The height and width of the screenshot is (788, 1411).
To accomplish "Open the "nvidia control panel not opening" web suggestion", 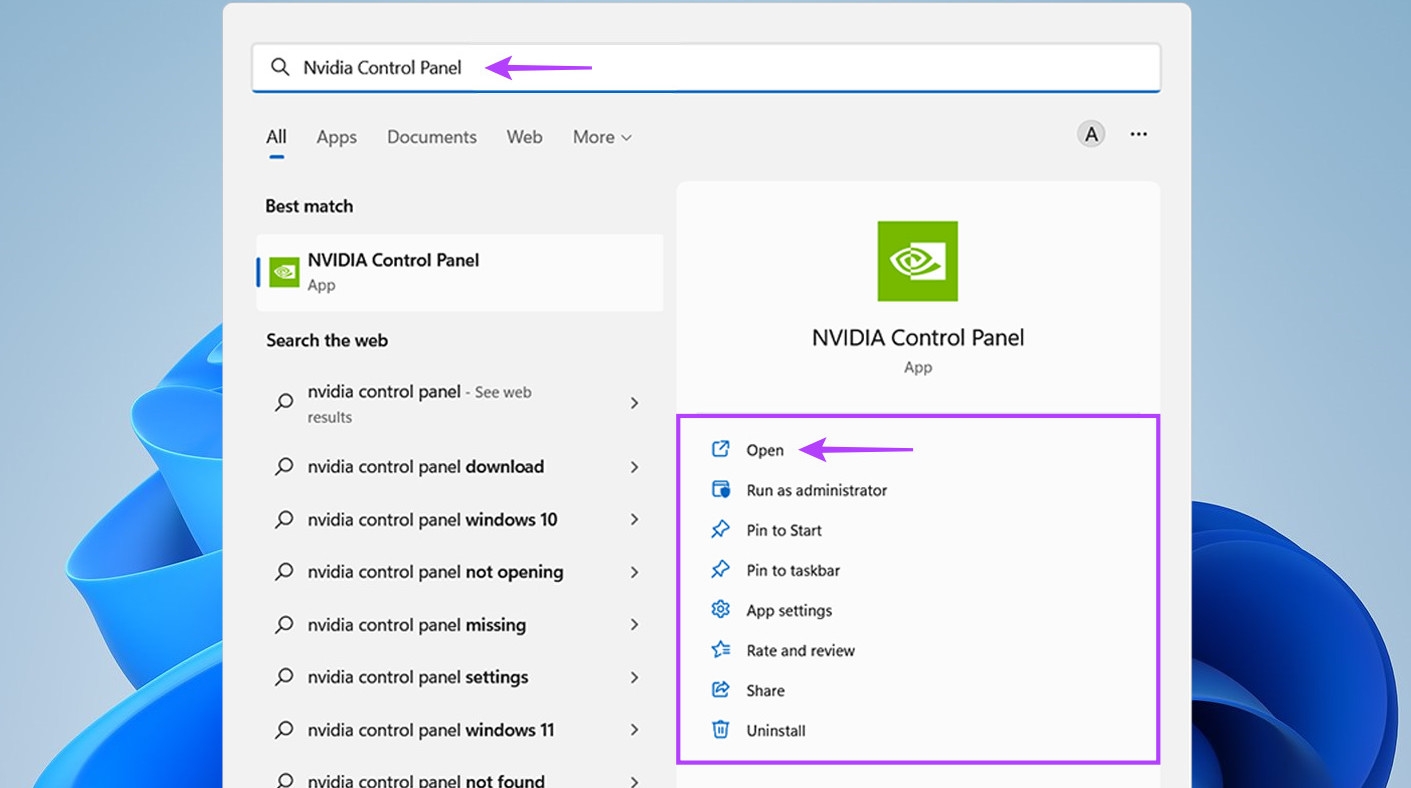I will coord(435,572).
